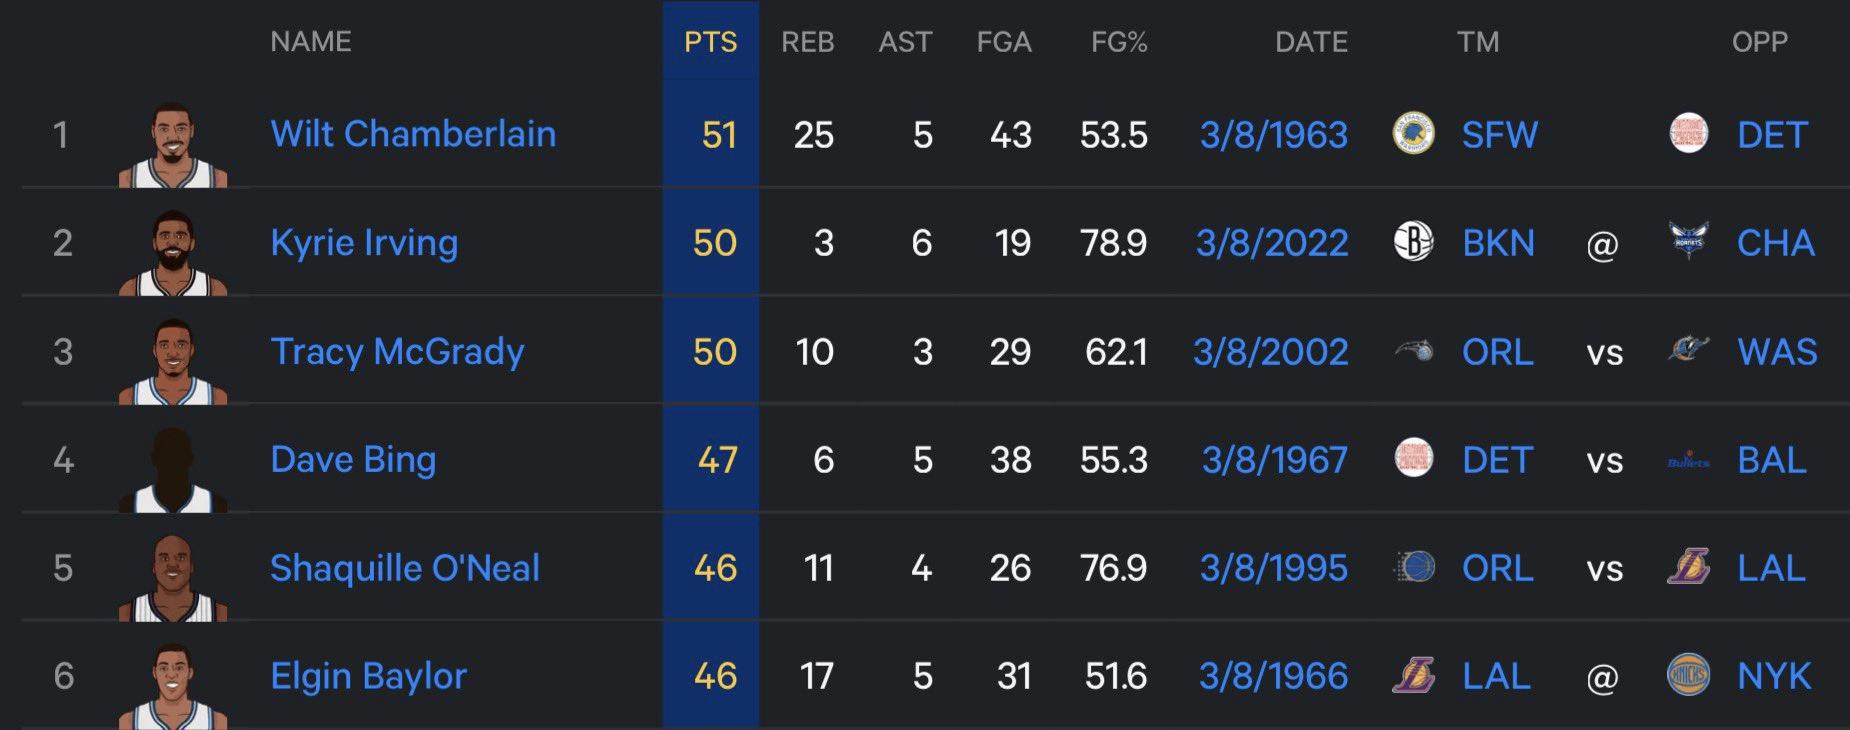Image resolution: width=1850 pixels, height=730 pixels.
Task: Click the Detroit Pistons logo in Dave Bing's row
Action: click(1413, 459)
